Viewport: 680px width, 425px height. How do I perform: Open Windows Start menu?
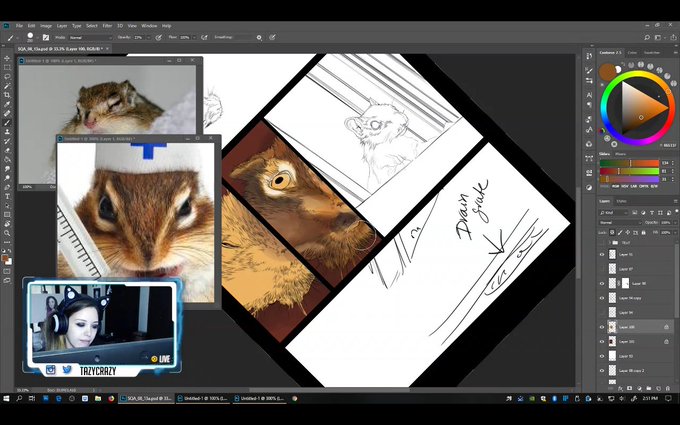(x=6, y=398)
